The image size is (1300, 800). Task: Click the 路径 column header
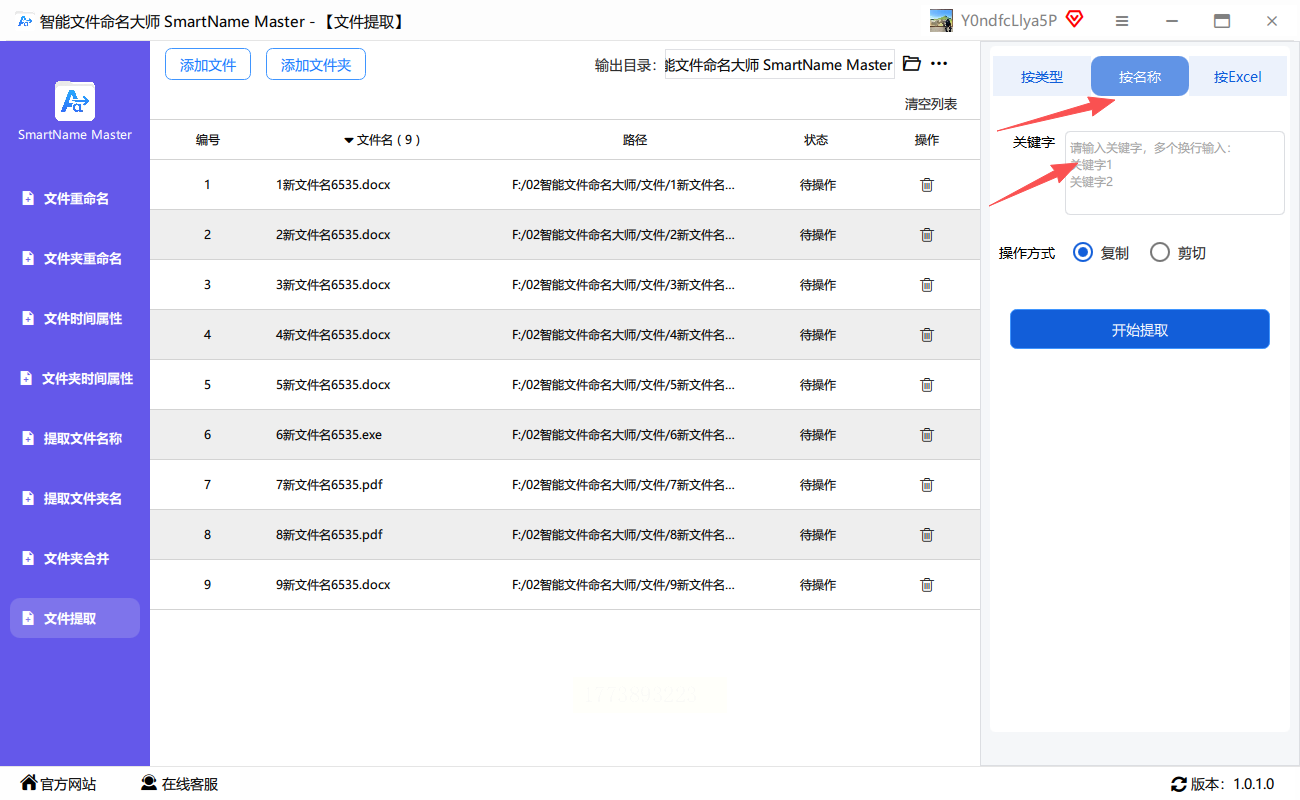635,140
